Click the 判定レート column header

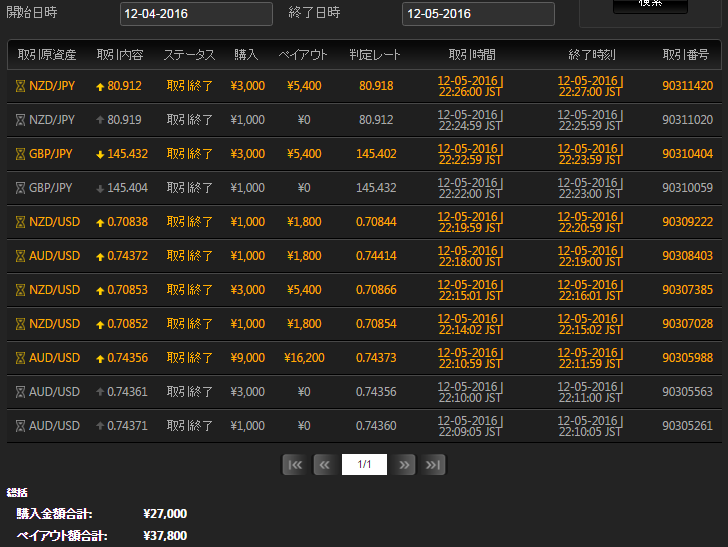tap(375, 54)
